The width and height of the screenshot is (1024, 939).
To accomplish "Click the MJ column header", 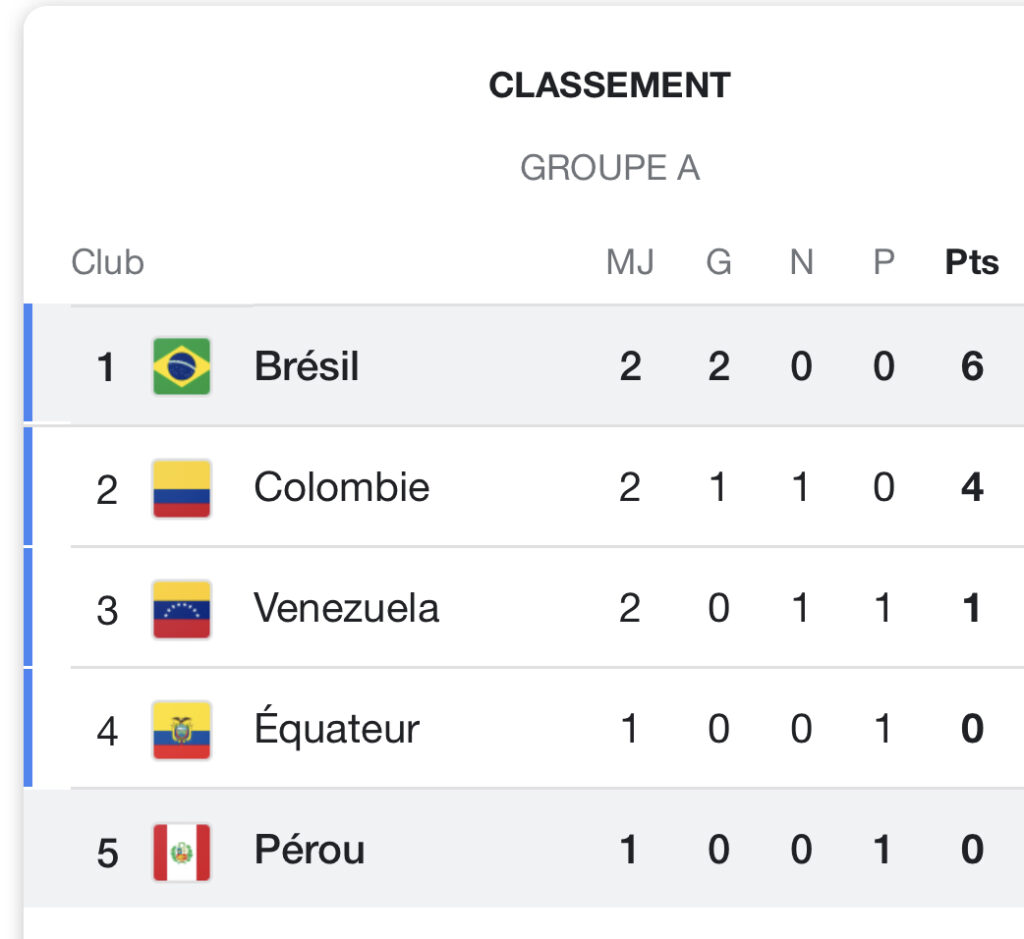I will 630,263.
